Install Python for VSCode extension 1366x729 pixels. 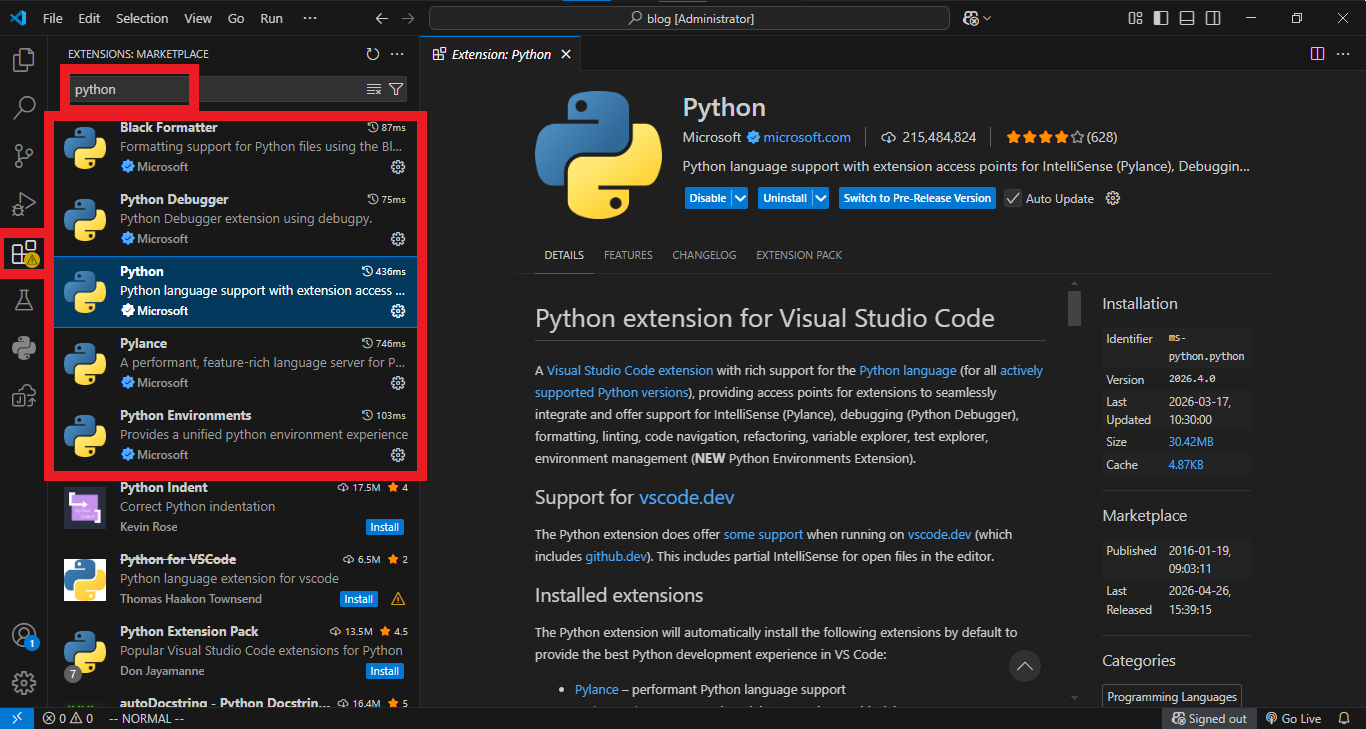tap(359, 599)
